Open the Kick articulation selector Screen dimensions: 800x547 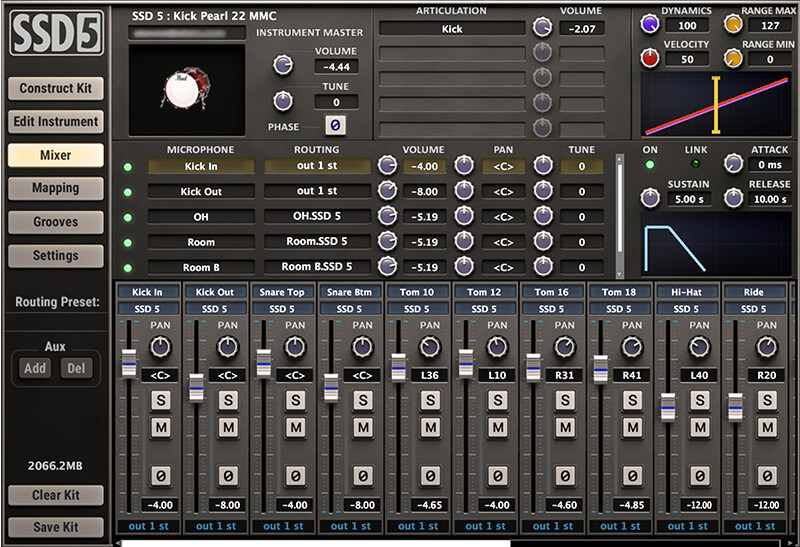pyautogui.click(x=451, y=29)
